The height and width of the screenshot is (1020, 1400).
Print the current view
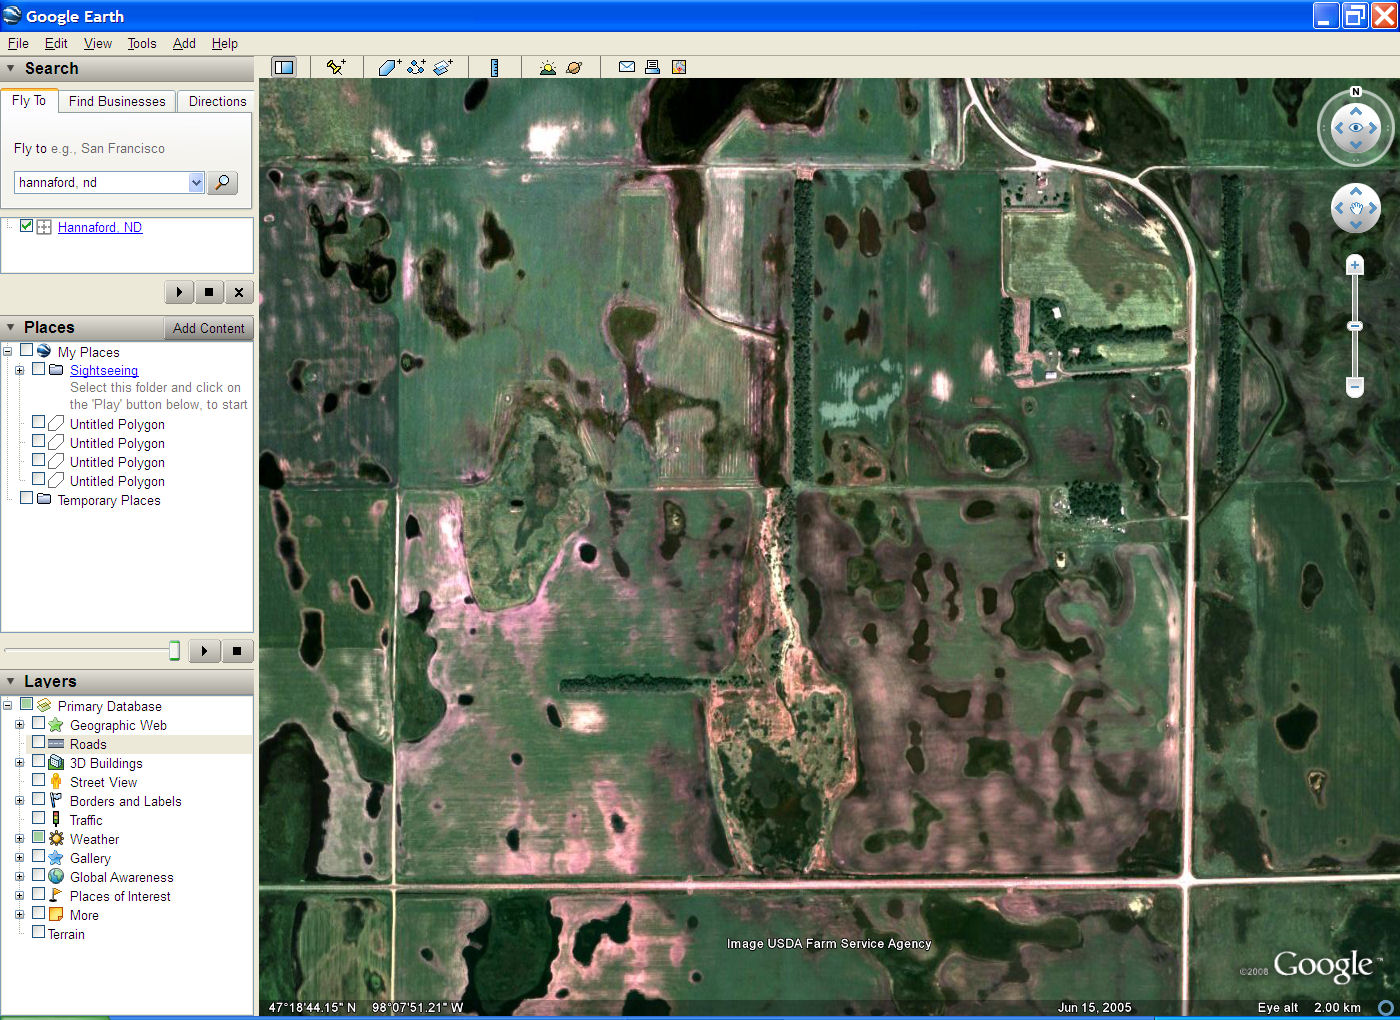(x=652, y=67)
